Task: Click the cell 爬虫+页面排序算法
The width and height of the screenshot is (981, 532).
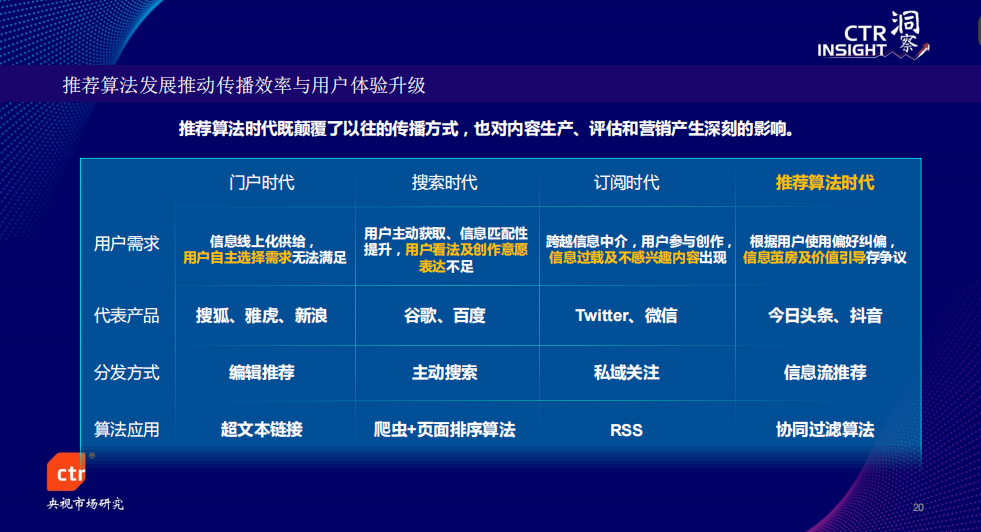Action: (444, 429)
